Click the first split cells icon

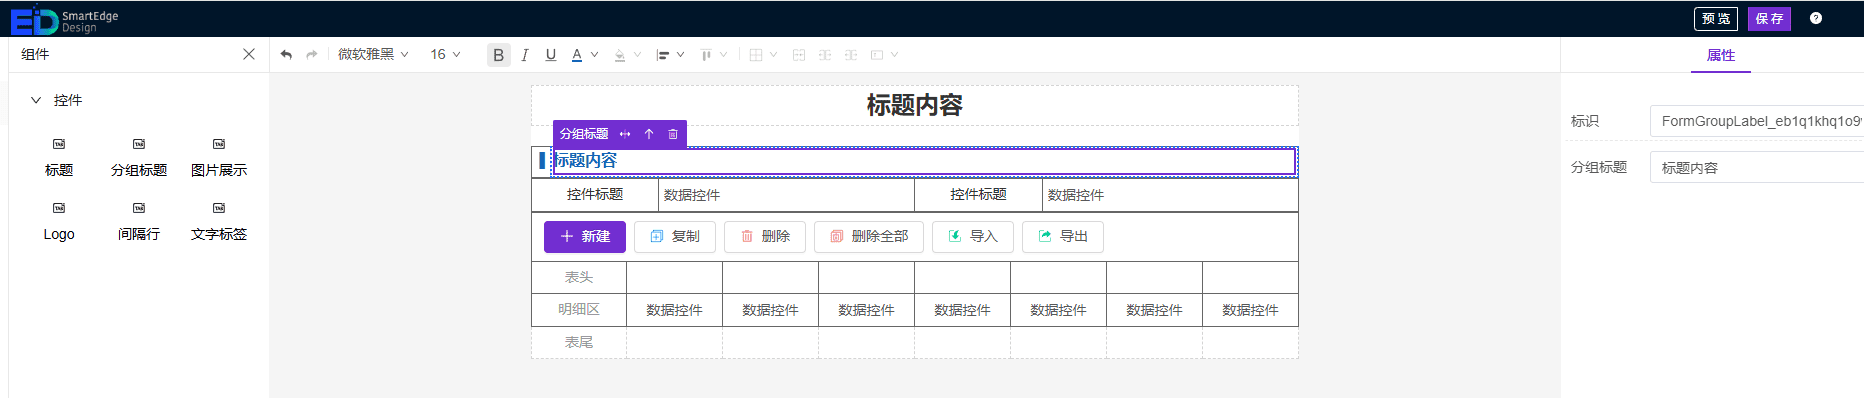pyautogui.click(x=825, y=55)
